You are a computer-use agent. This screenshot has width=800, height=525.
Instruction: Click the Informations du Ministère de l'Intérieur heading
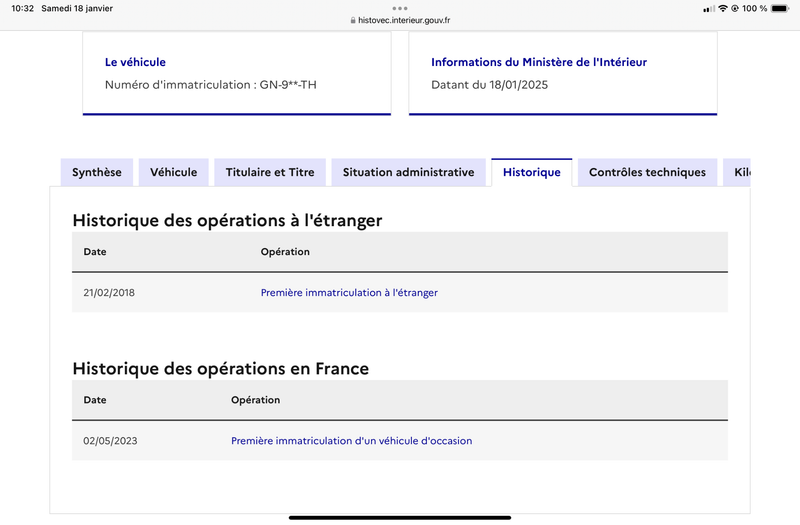pyautogui.click(x=539, y=62)
